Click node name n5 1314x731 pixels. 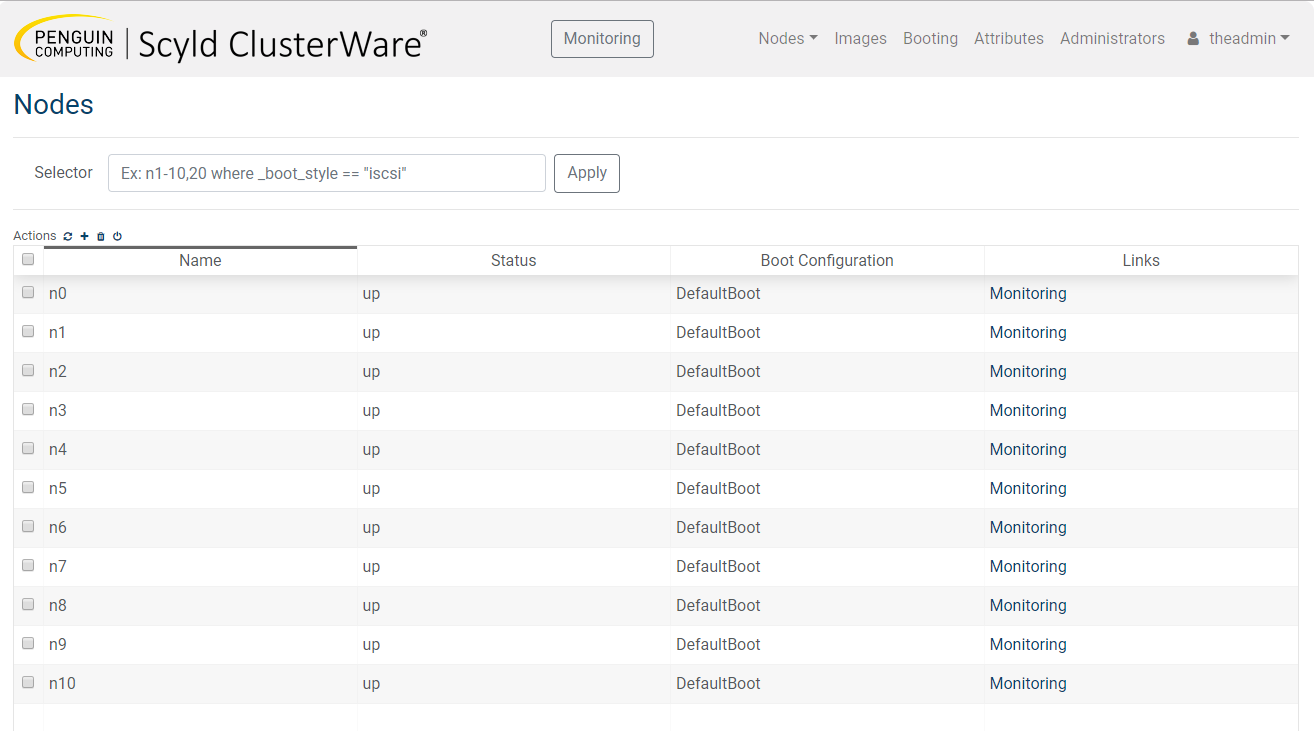click(58, 489)
